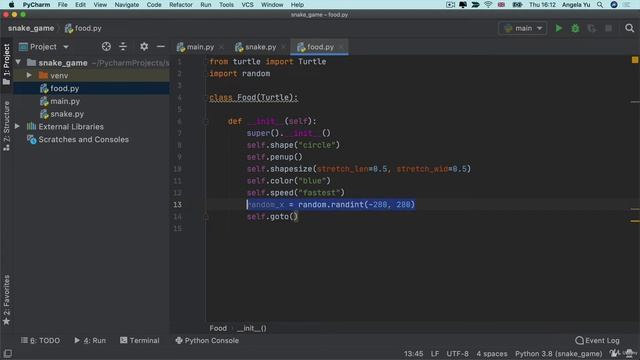
Task: Click Food in editor breadcrumb
Action: point(218,328)
